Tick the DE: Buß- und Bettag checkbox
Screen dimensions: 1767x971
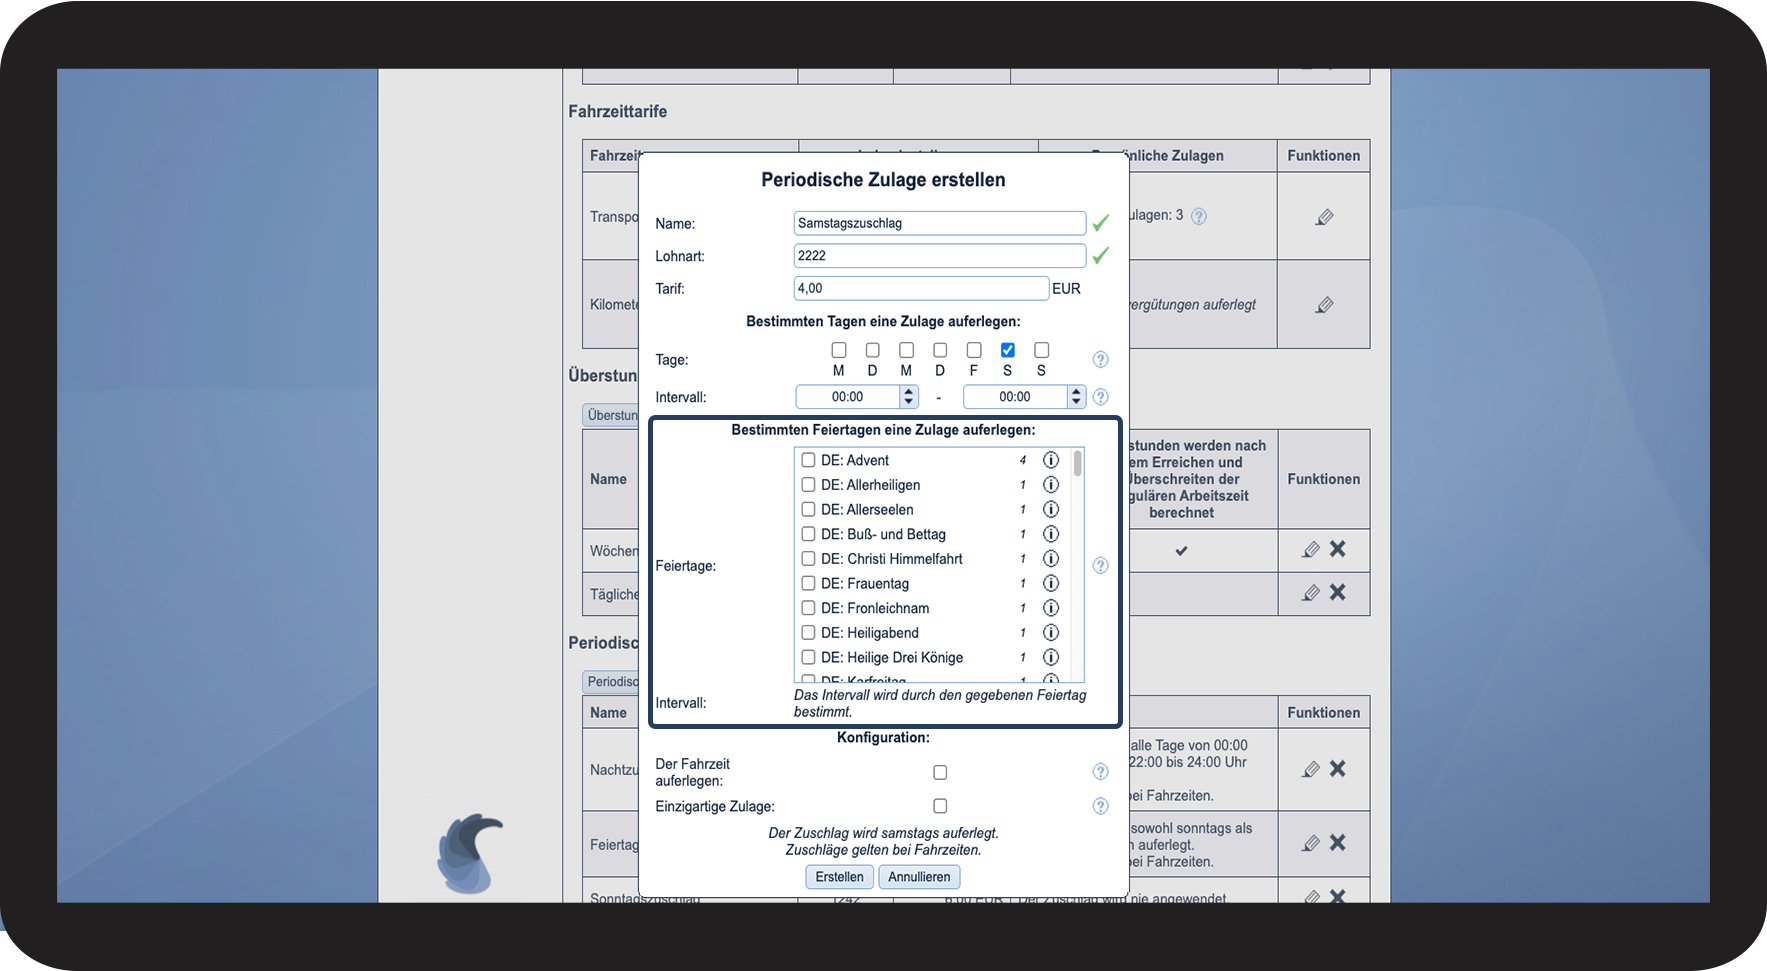click(x=808, y=534)
